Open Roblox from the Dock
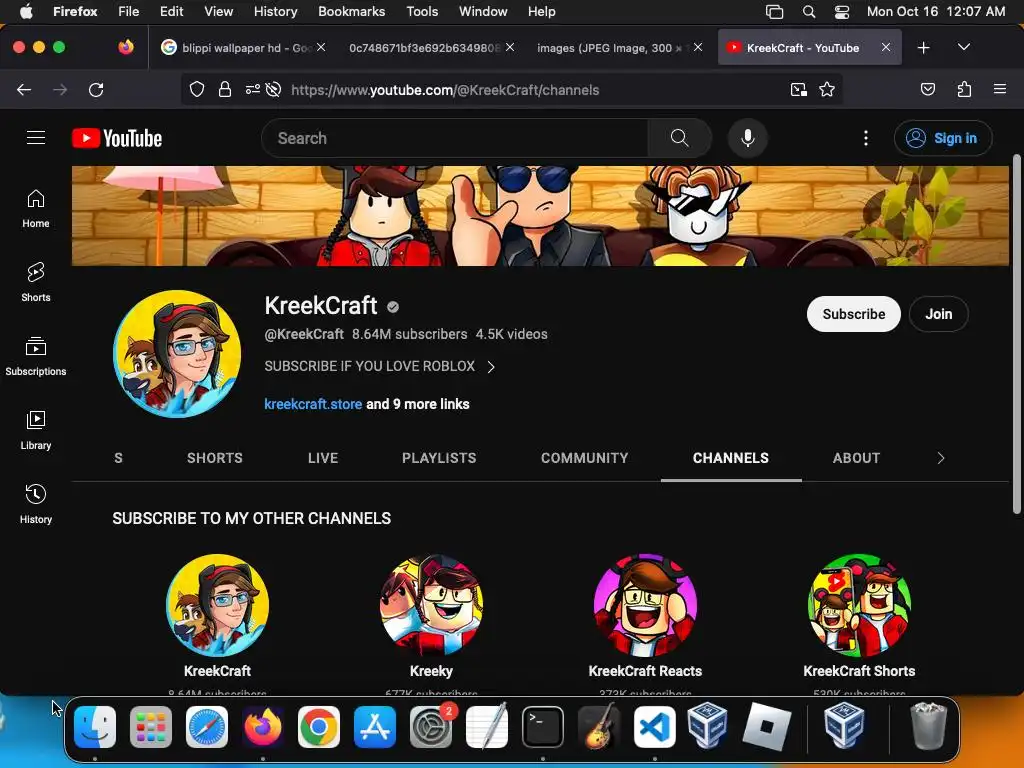The image size is (1024, 768). [767, 727]
